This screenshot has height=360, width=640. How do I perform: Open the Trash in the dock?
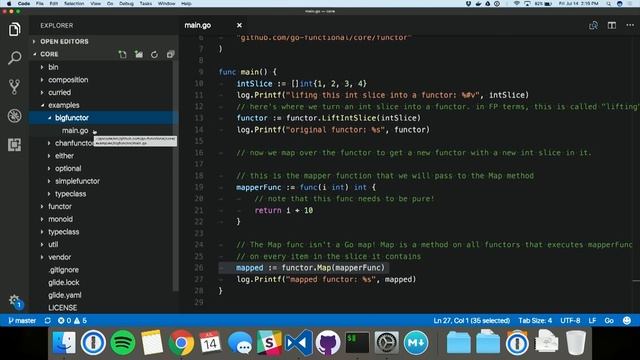pos(576,342)
